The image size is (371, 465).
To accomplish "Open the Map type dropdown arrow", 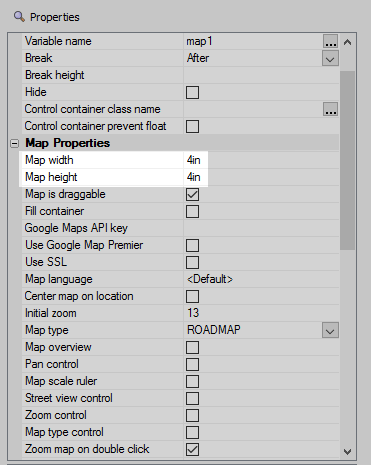I will tap(330, 330).
